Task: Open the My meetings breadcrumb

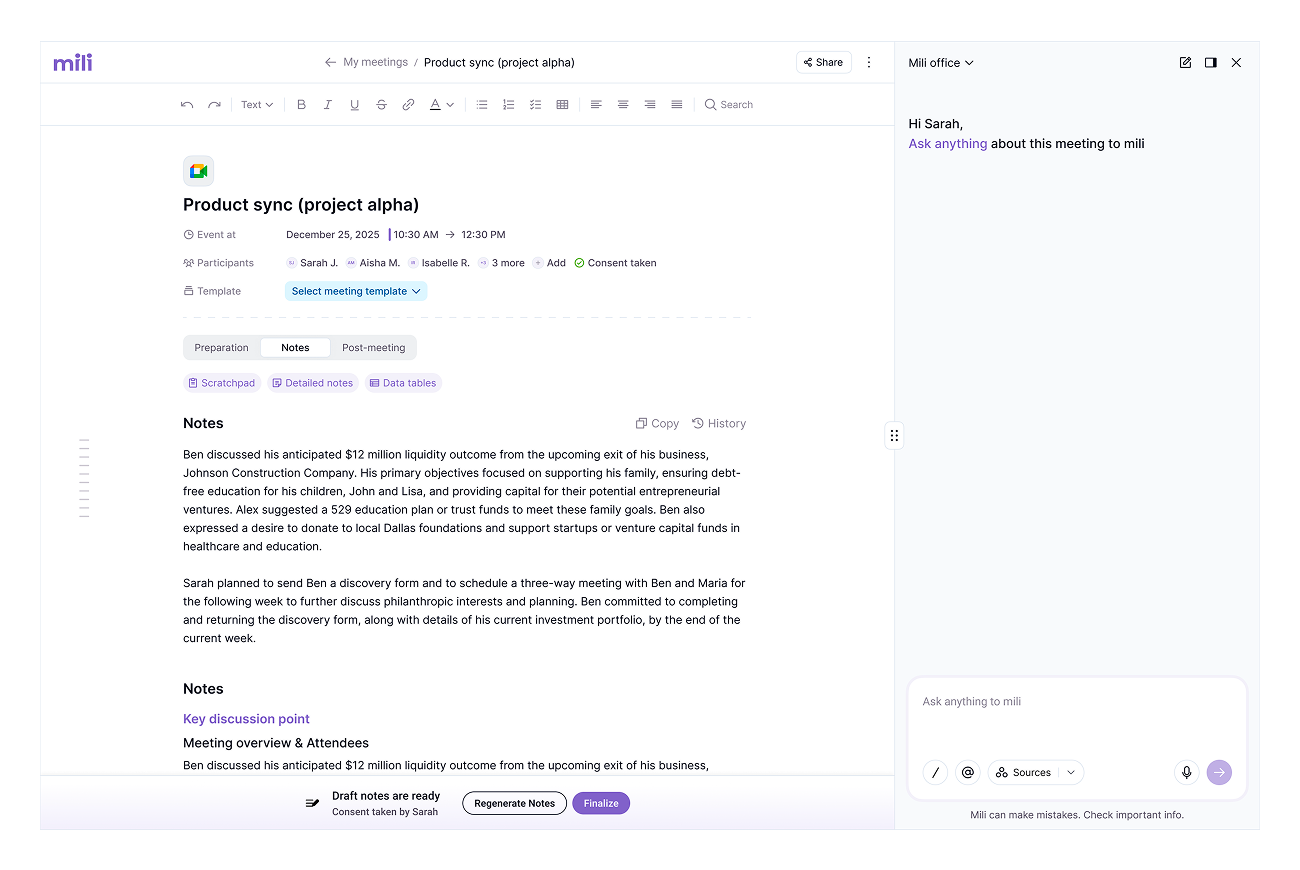Action: pos(375,62)
